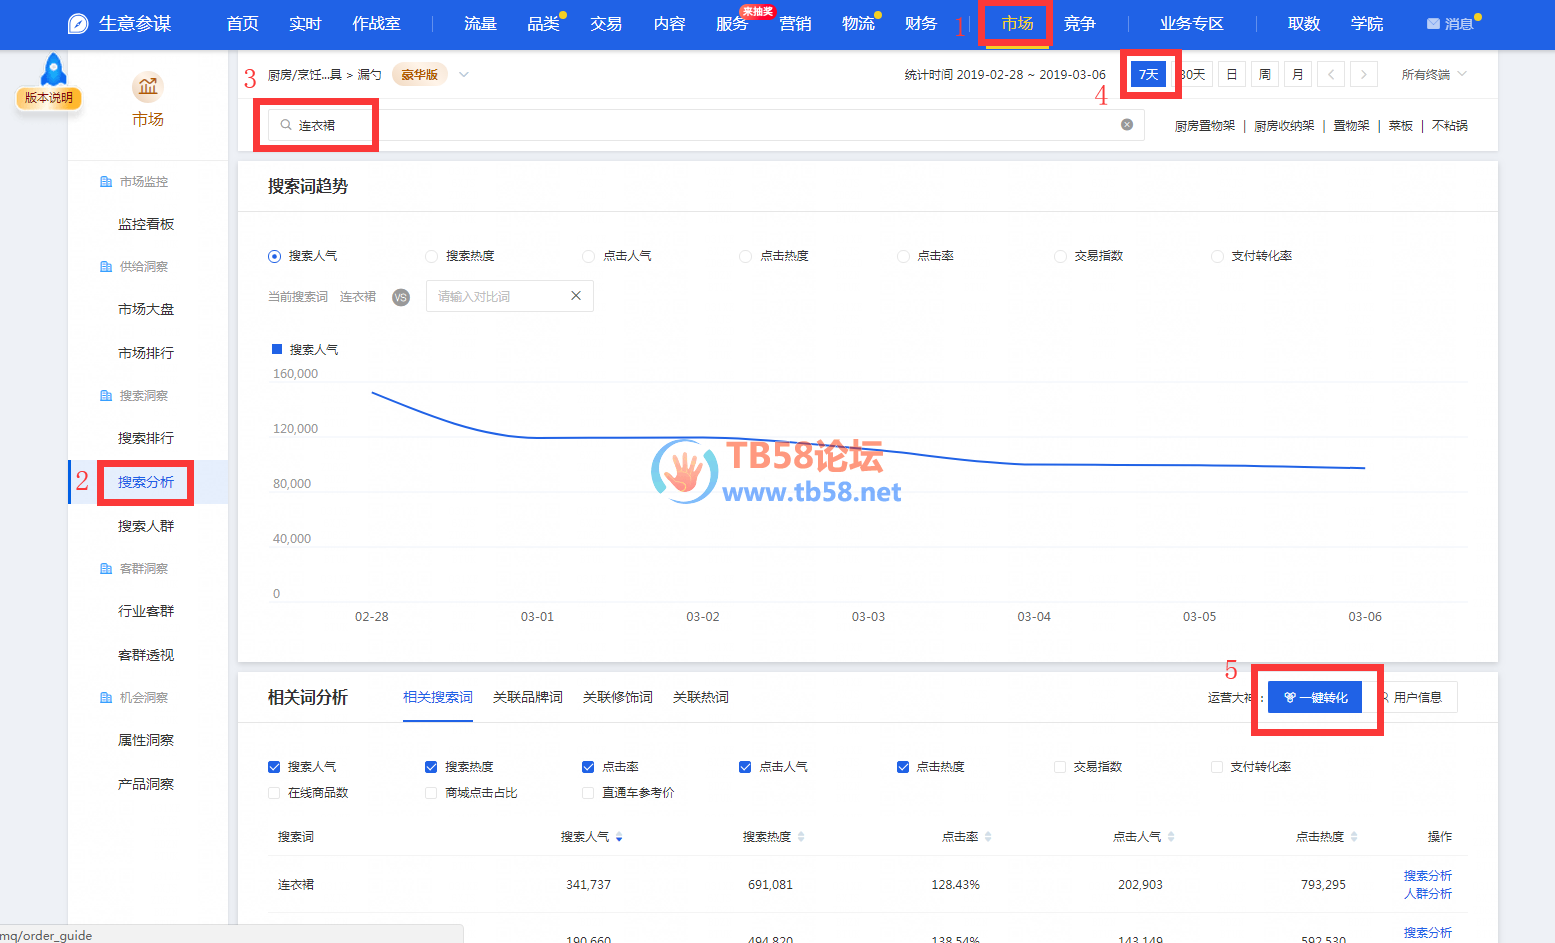Click the 一键转化 button
The image size is (1555, 943).
point(1315,697)
